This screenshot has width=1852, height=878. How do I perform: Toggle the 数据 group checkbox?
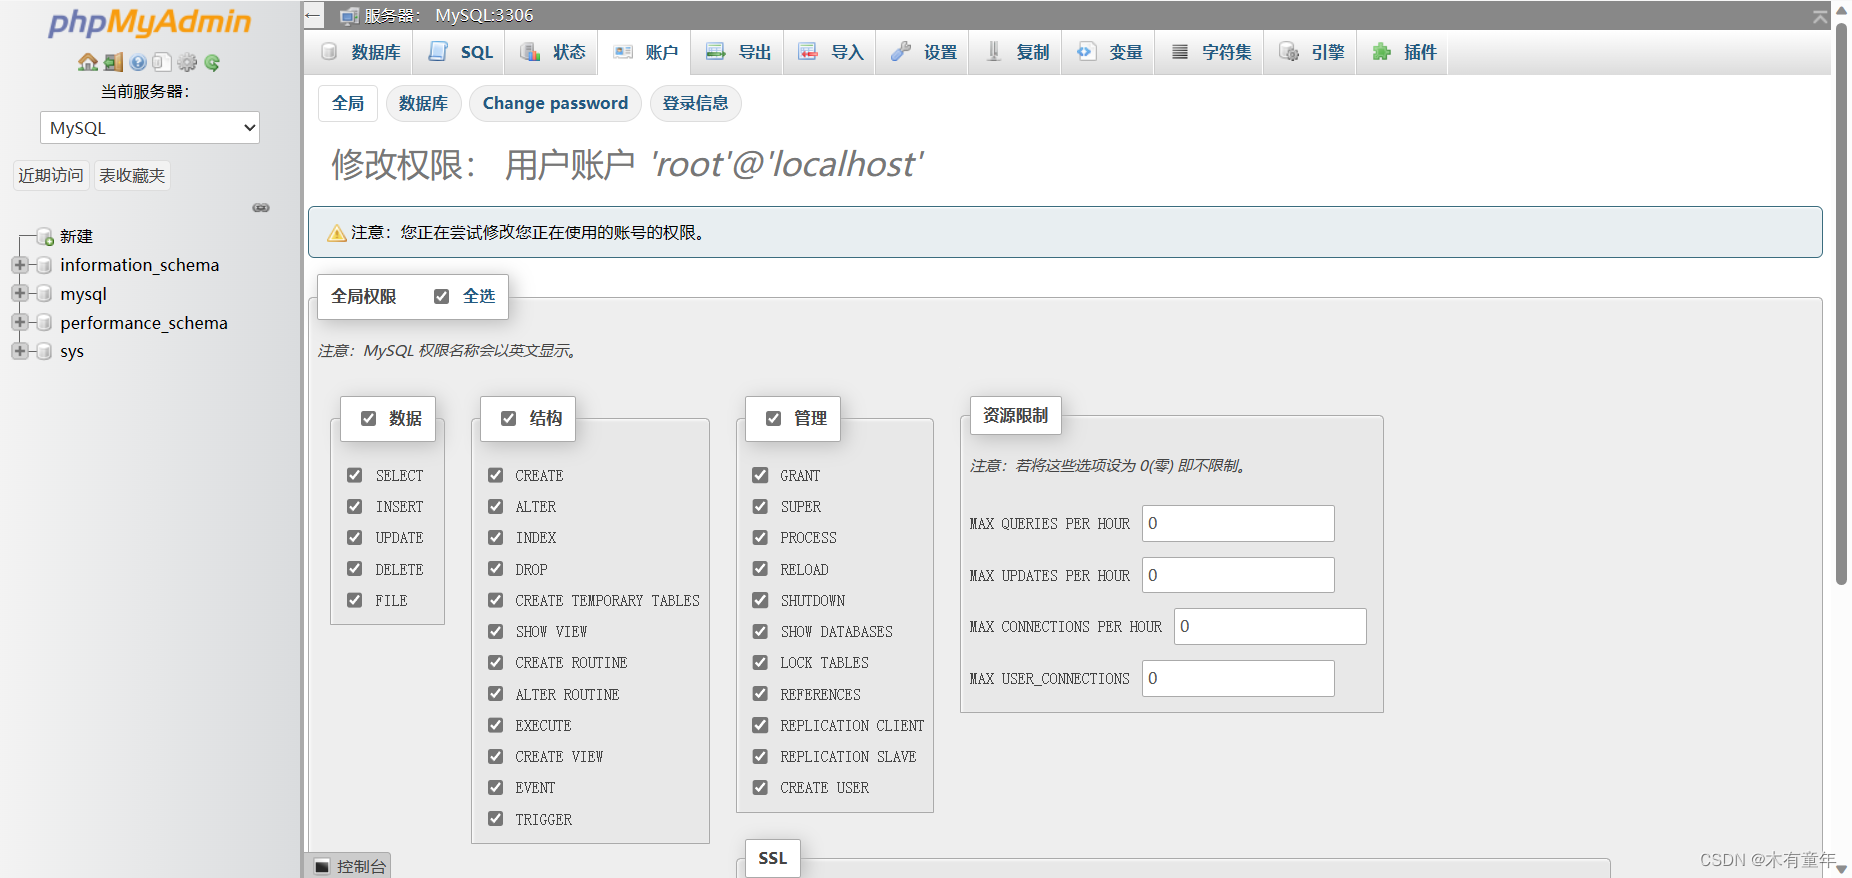pyautogui.click(x=368, y=418)
